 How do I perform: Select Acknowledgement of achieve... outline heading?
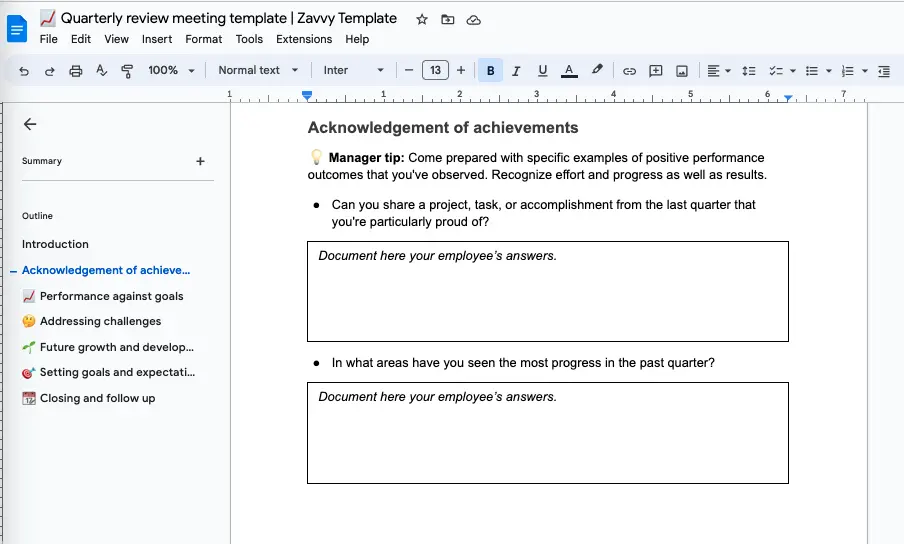point(106,270)
